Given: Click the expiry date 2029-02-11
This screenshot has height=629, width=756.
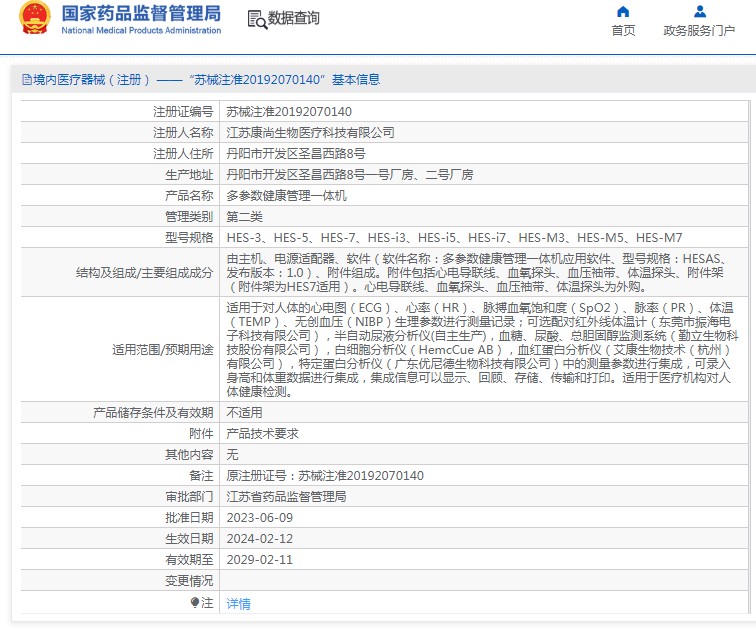Looking at the screenshot, I should (259, 559).
